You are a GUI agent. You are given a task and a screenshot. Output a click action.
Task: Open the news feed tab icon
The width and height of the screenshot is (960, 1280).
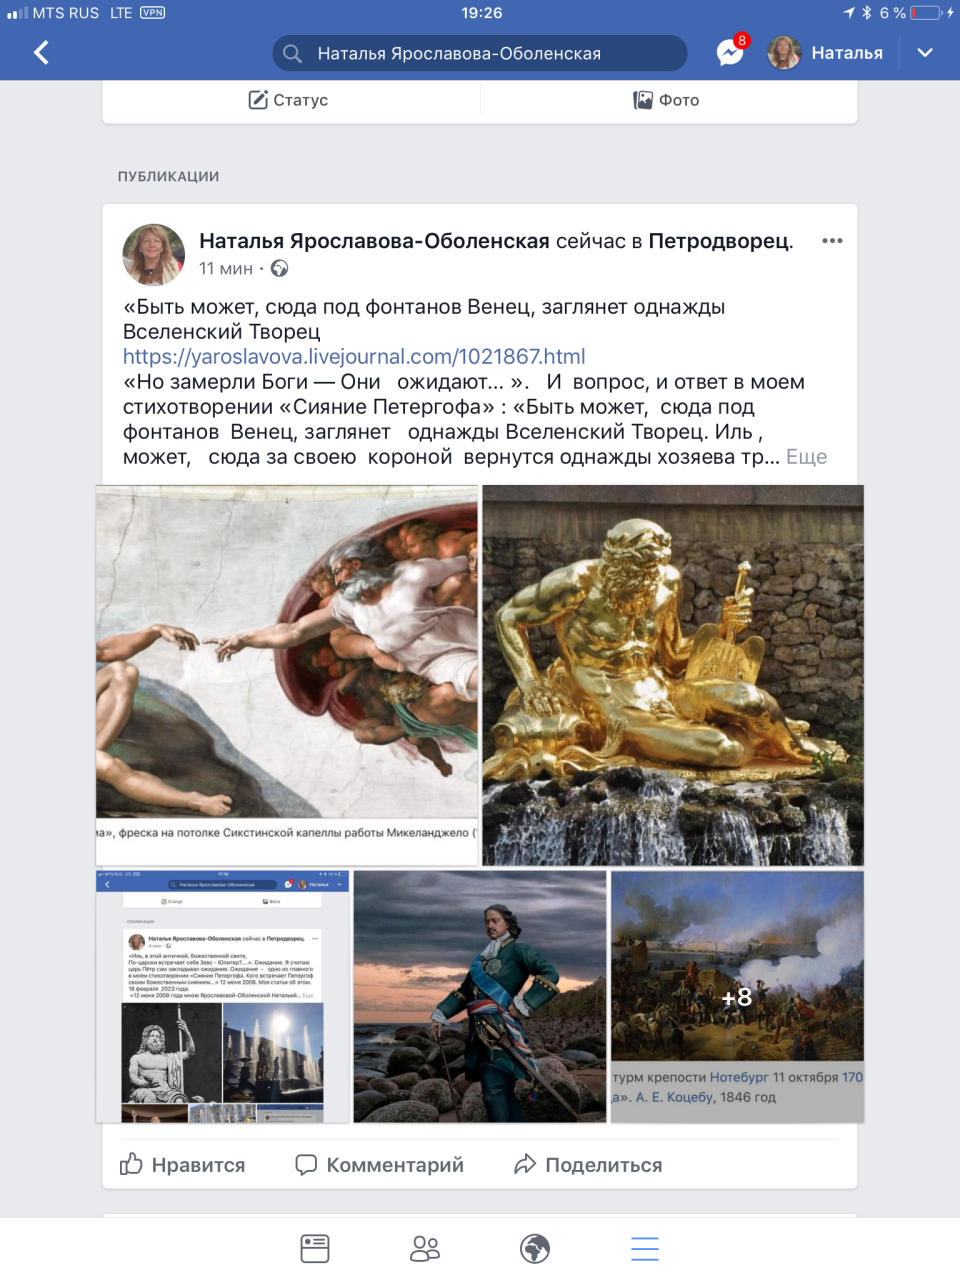(315, 1248)
